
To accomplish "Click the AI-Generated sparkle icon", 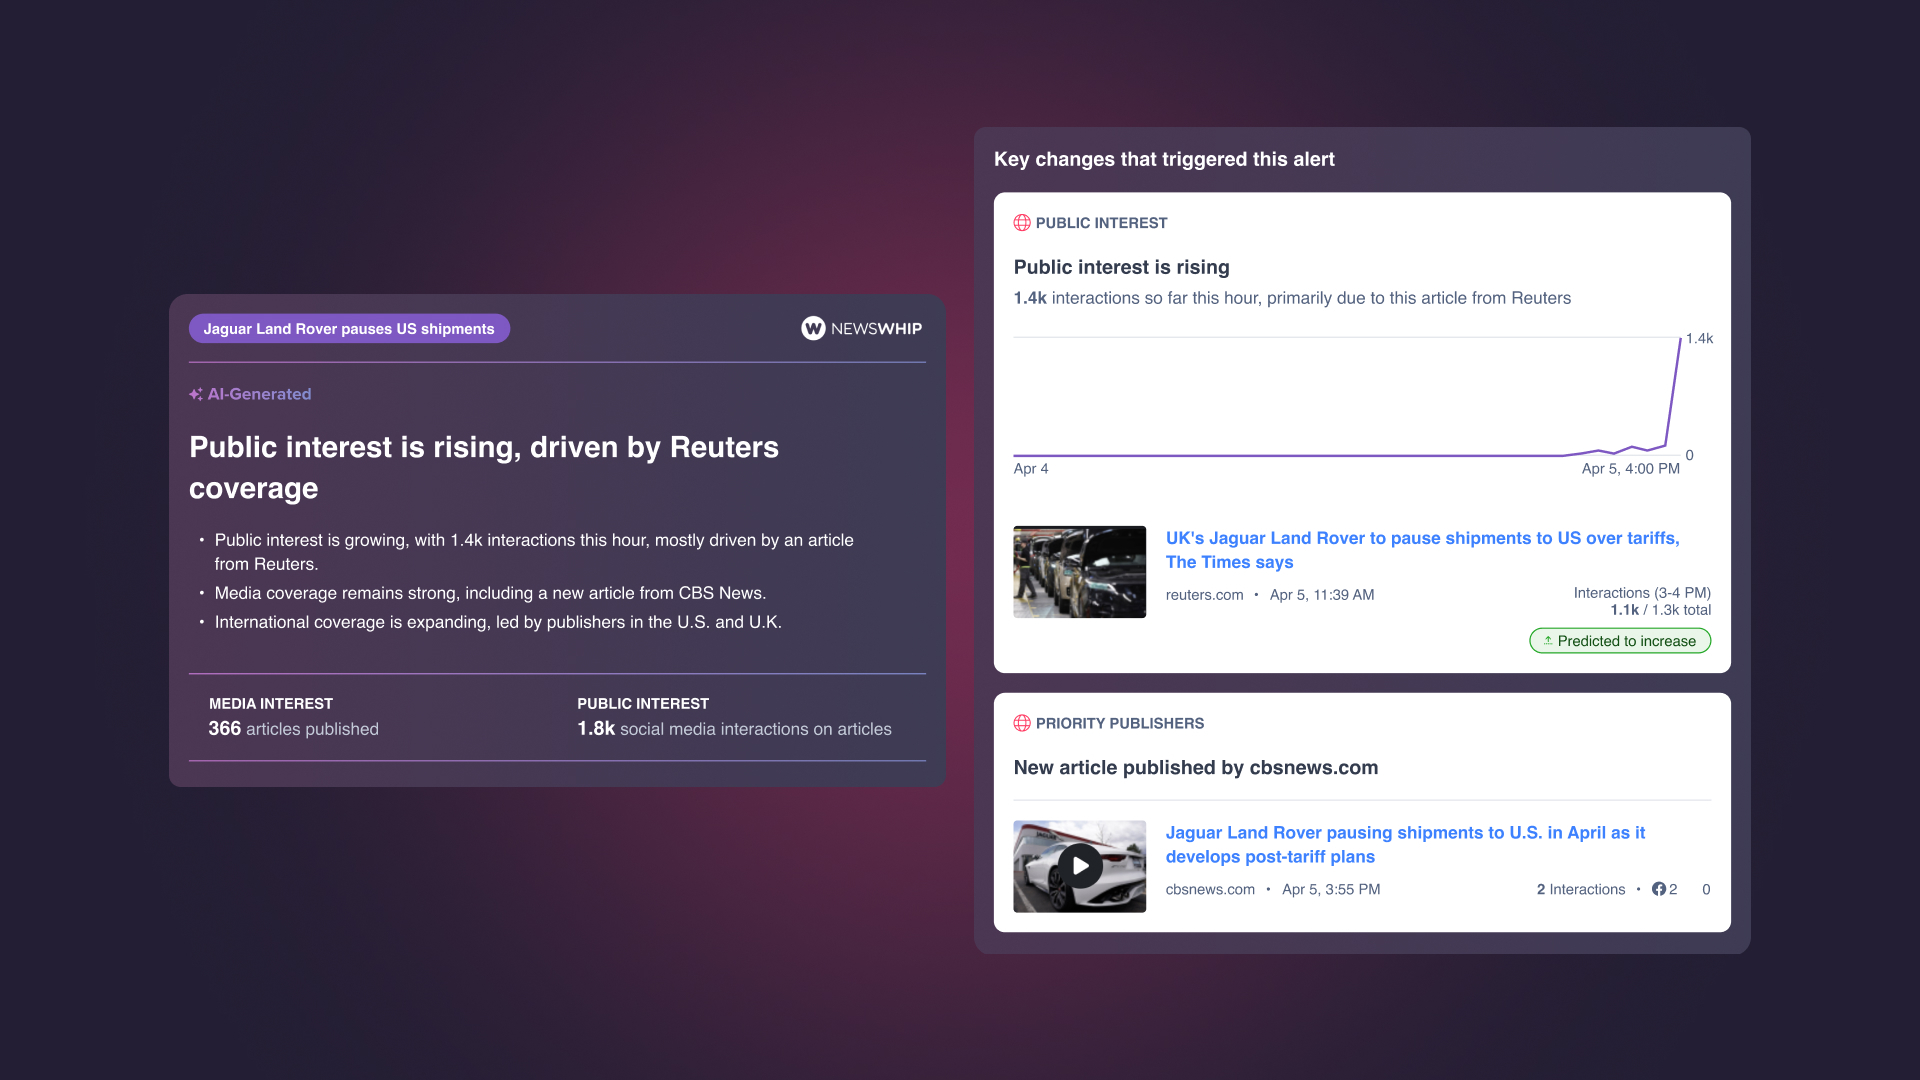I will click(196, 394).
